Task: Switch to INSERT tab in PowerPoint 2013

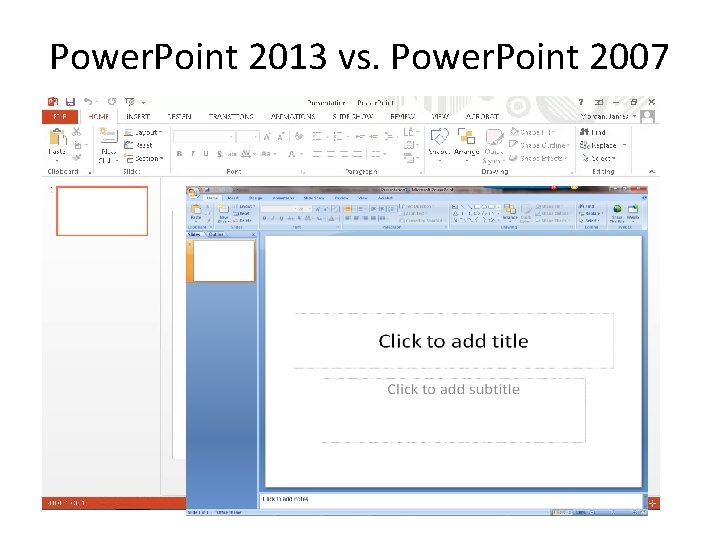Action: click(138, 117)
